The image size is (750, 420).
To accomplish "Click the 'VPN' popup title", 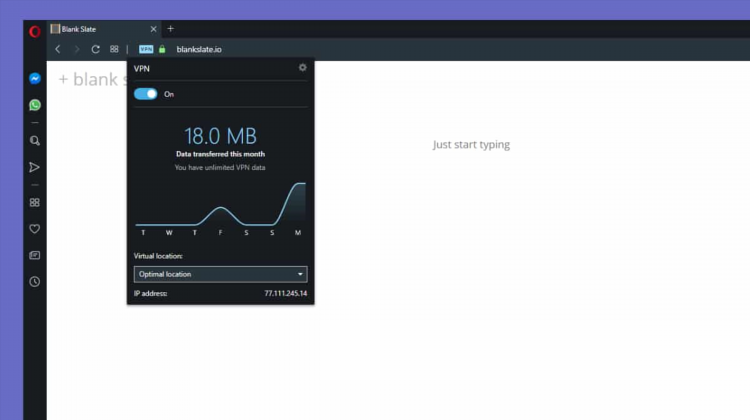I will click(x=142, y=69).
